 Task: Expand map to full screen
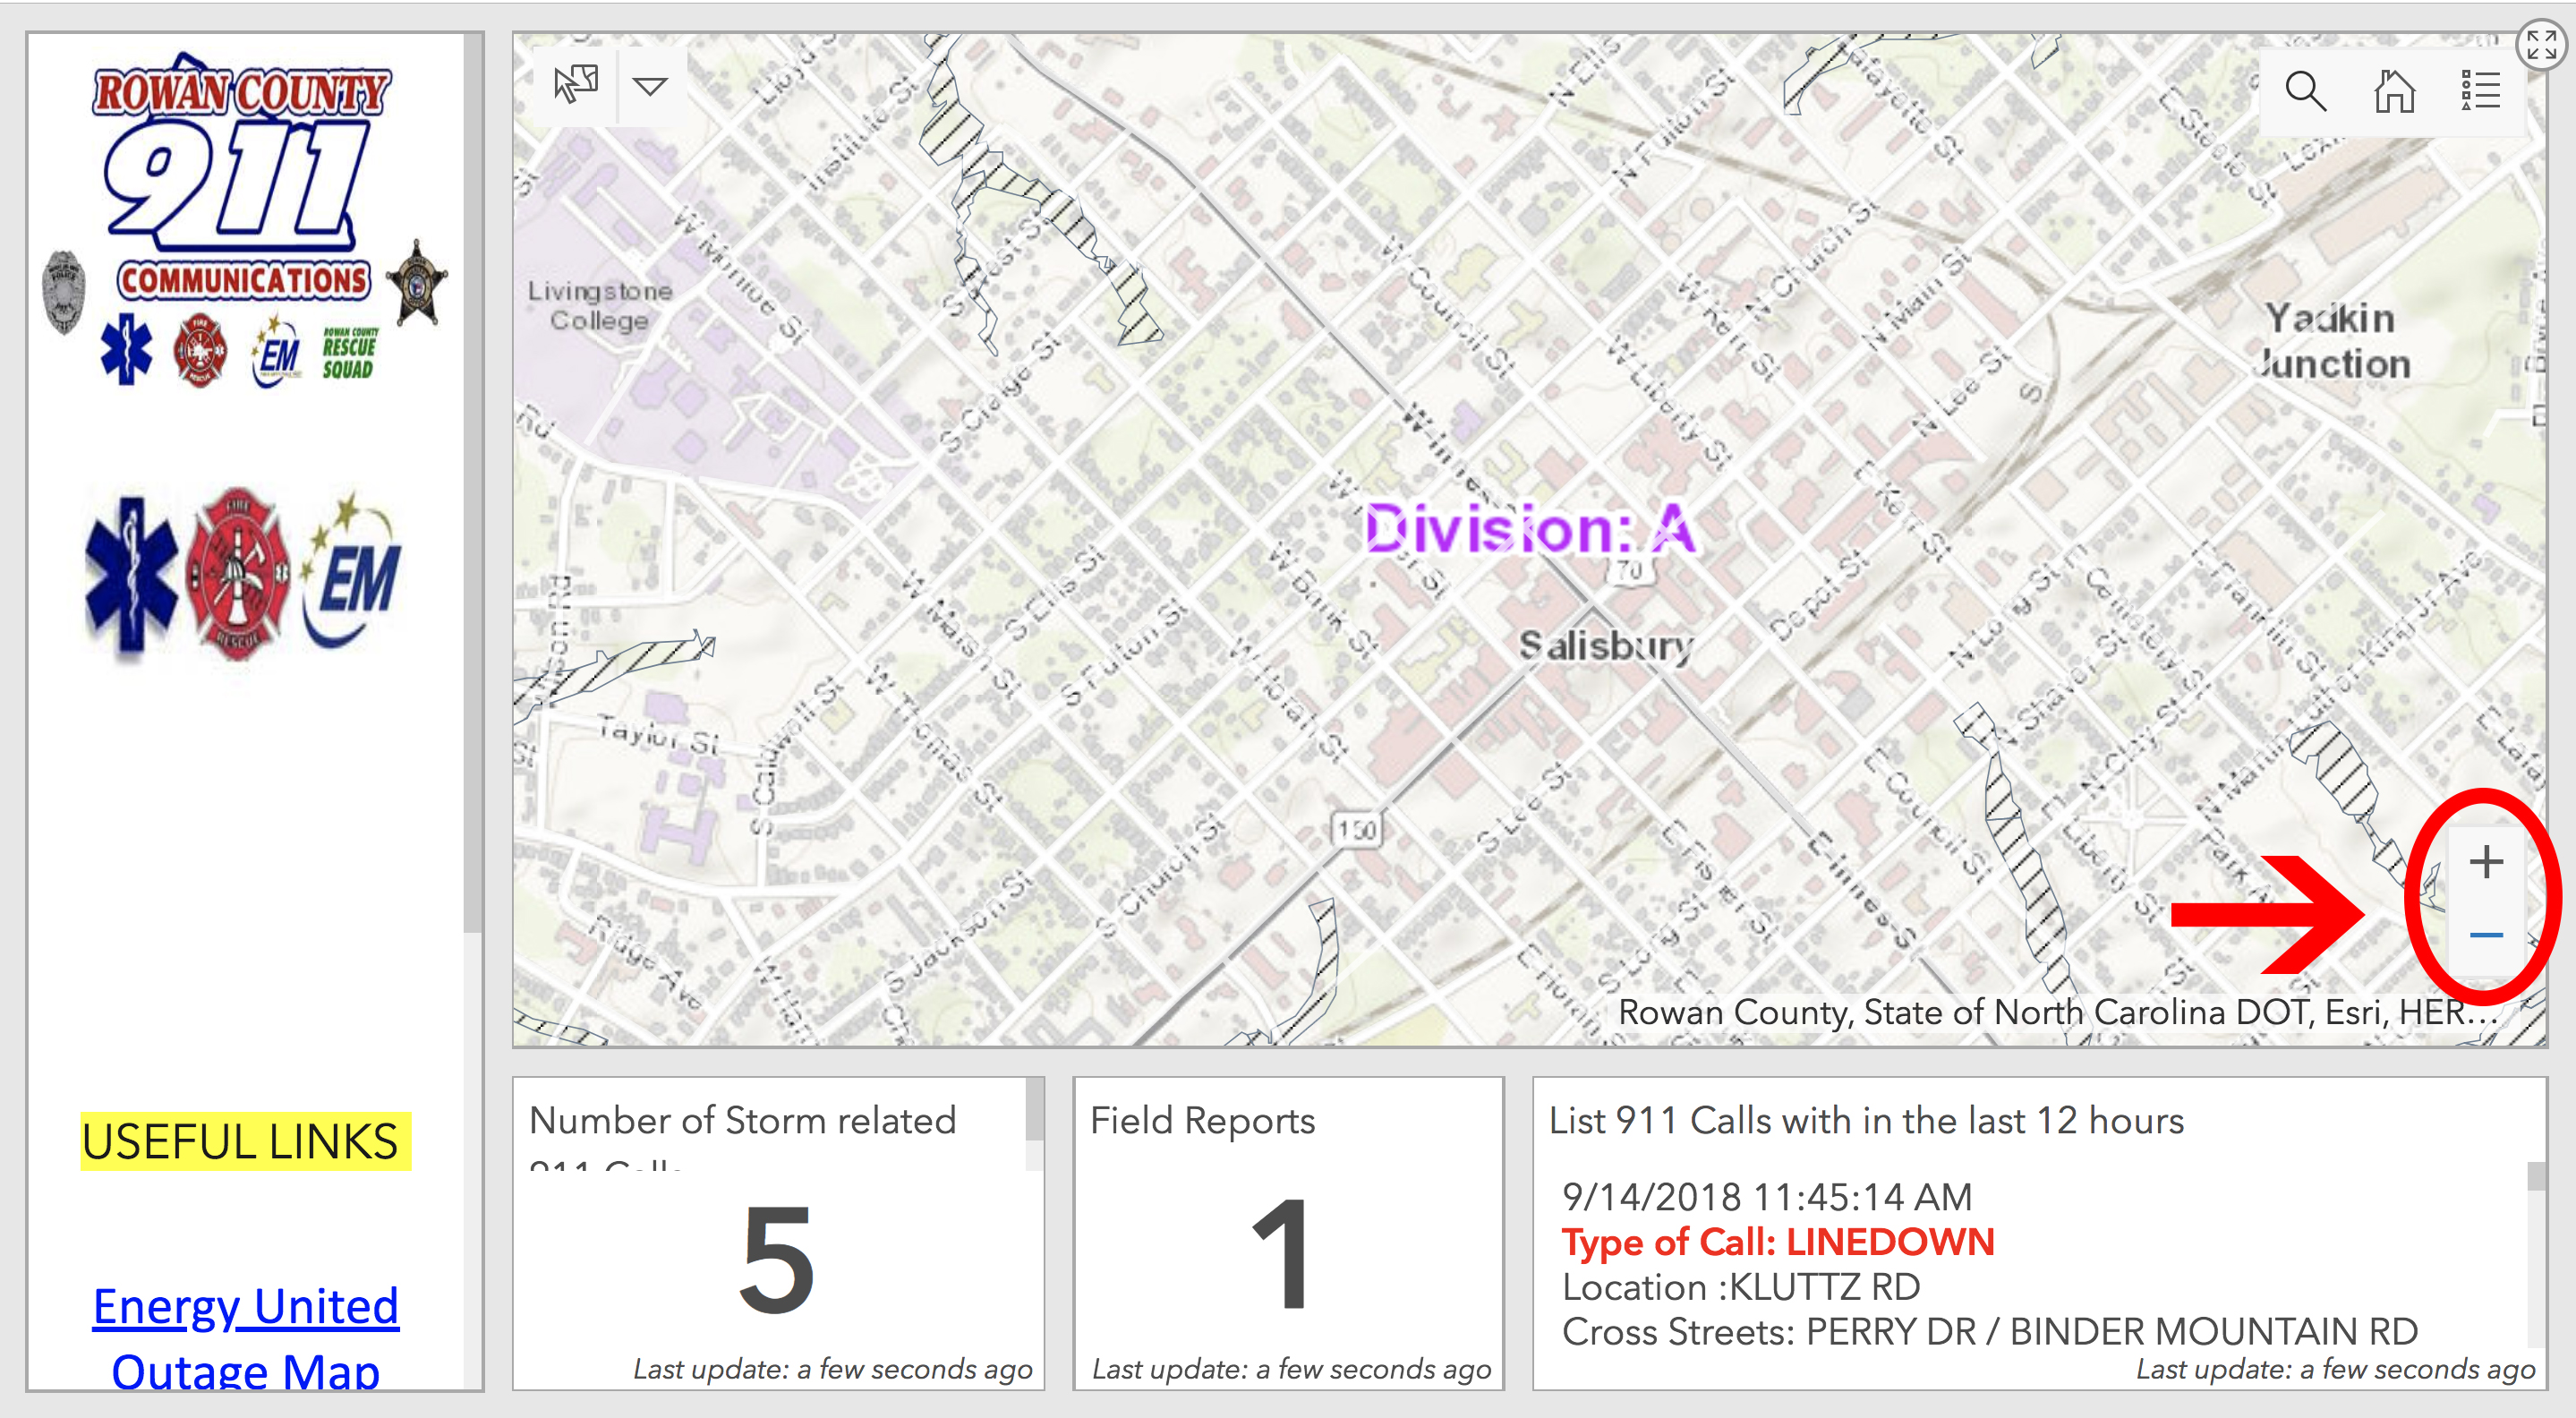[x=2540, y=44]
